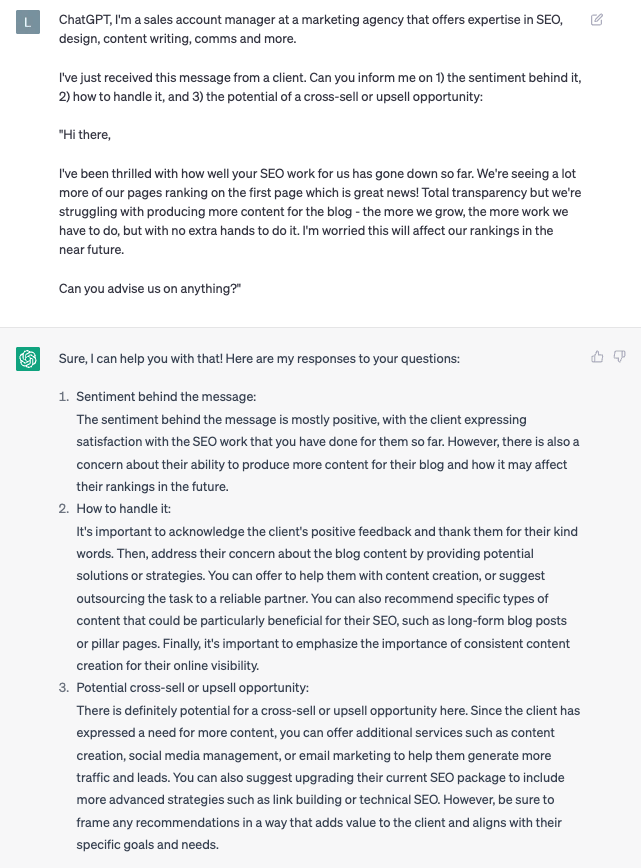Click the 'Sentiment behind the message' list item

(166, 397)
